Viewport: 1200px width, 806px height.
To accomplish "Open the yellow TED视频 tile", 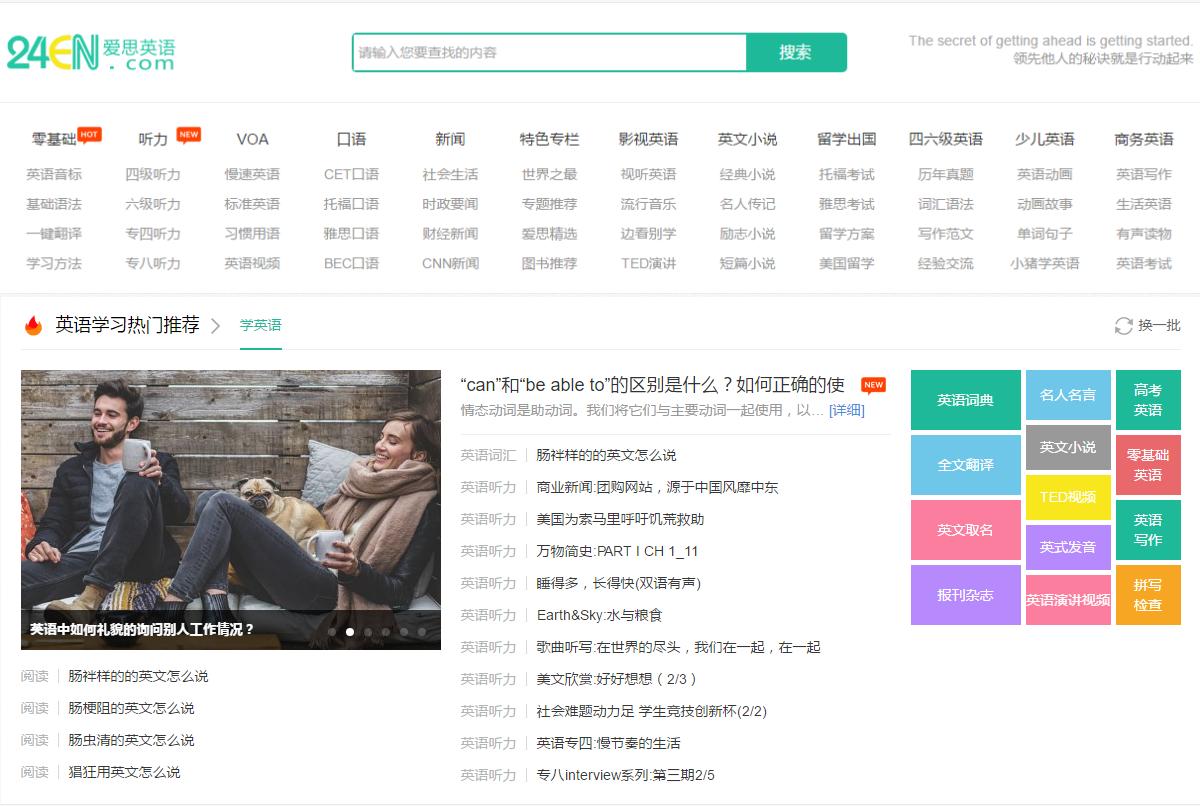I will 1068,497.
